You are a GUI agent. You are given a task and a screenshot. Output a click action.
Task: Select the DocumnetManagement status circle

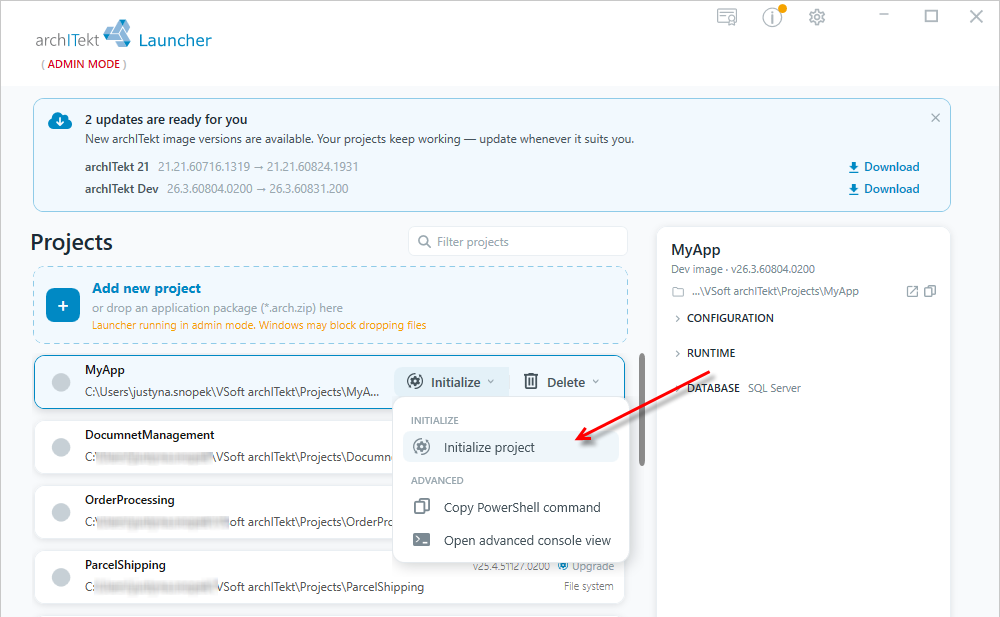pos(61,447)
